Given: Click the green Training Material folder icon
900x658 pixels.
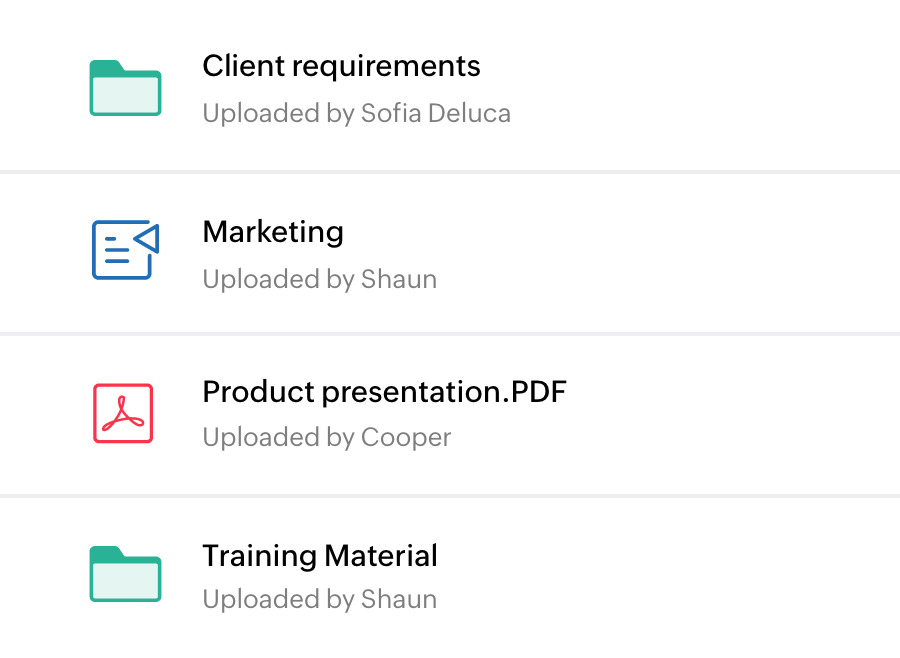Looking at the screenshot, I should [x=125, y=574].
